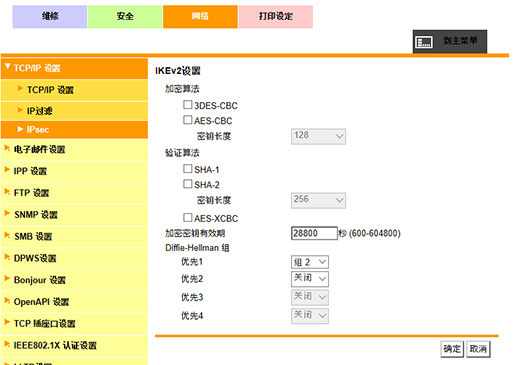517x365 pixels.
Task: Enable the 3DES-CBC checkbox
Action: pos(188,105)
